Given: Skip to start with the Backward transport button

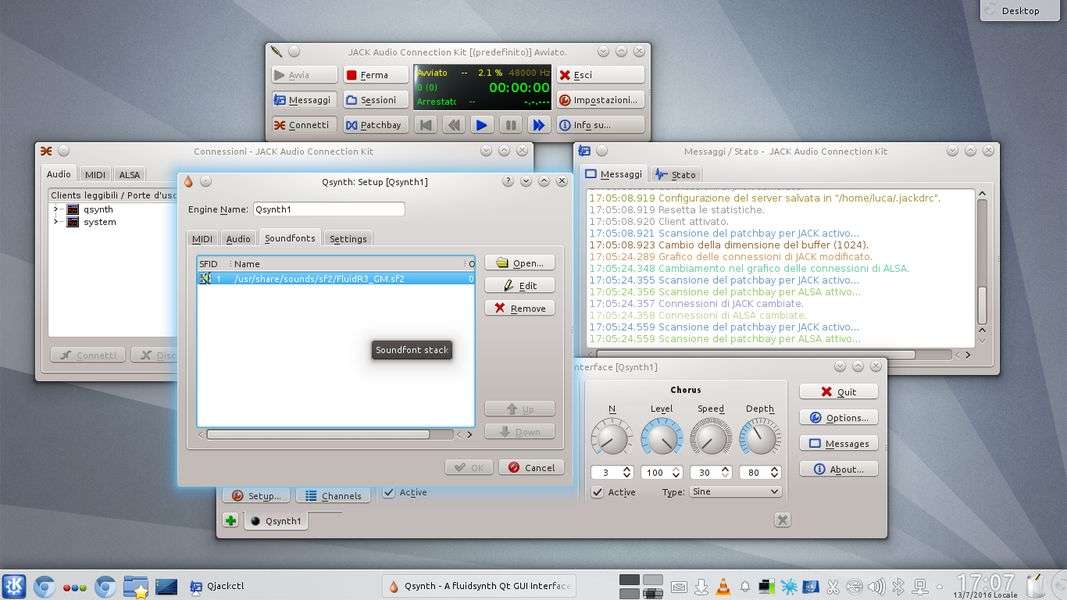Looking at the screenshot, I should [425, 125].
